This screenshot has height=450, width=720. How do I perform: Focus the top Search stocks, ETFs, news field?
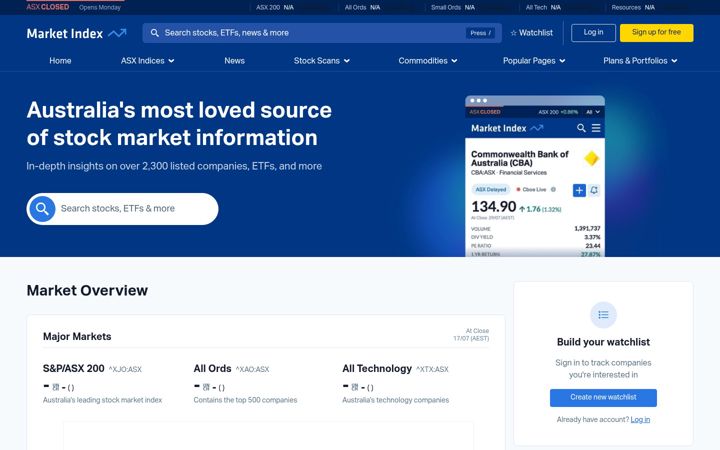tap(322, 33)
